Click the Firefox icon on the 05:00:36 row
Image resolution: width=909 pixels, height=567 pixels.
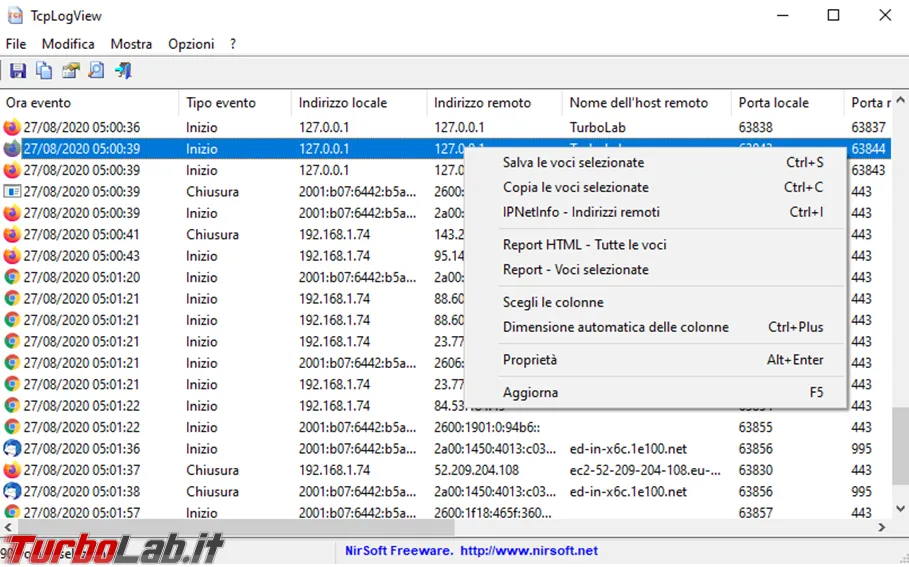12,127
